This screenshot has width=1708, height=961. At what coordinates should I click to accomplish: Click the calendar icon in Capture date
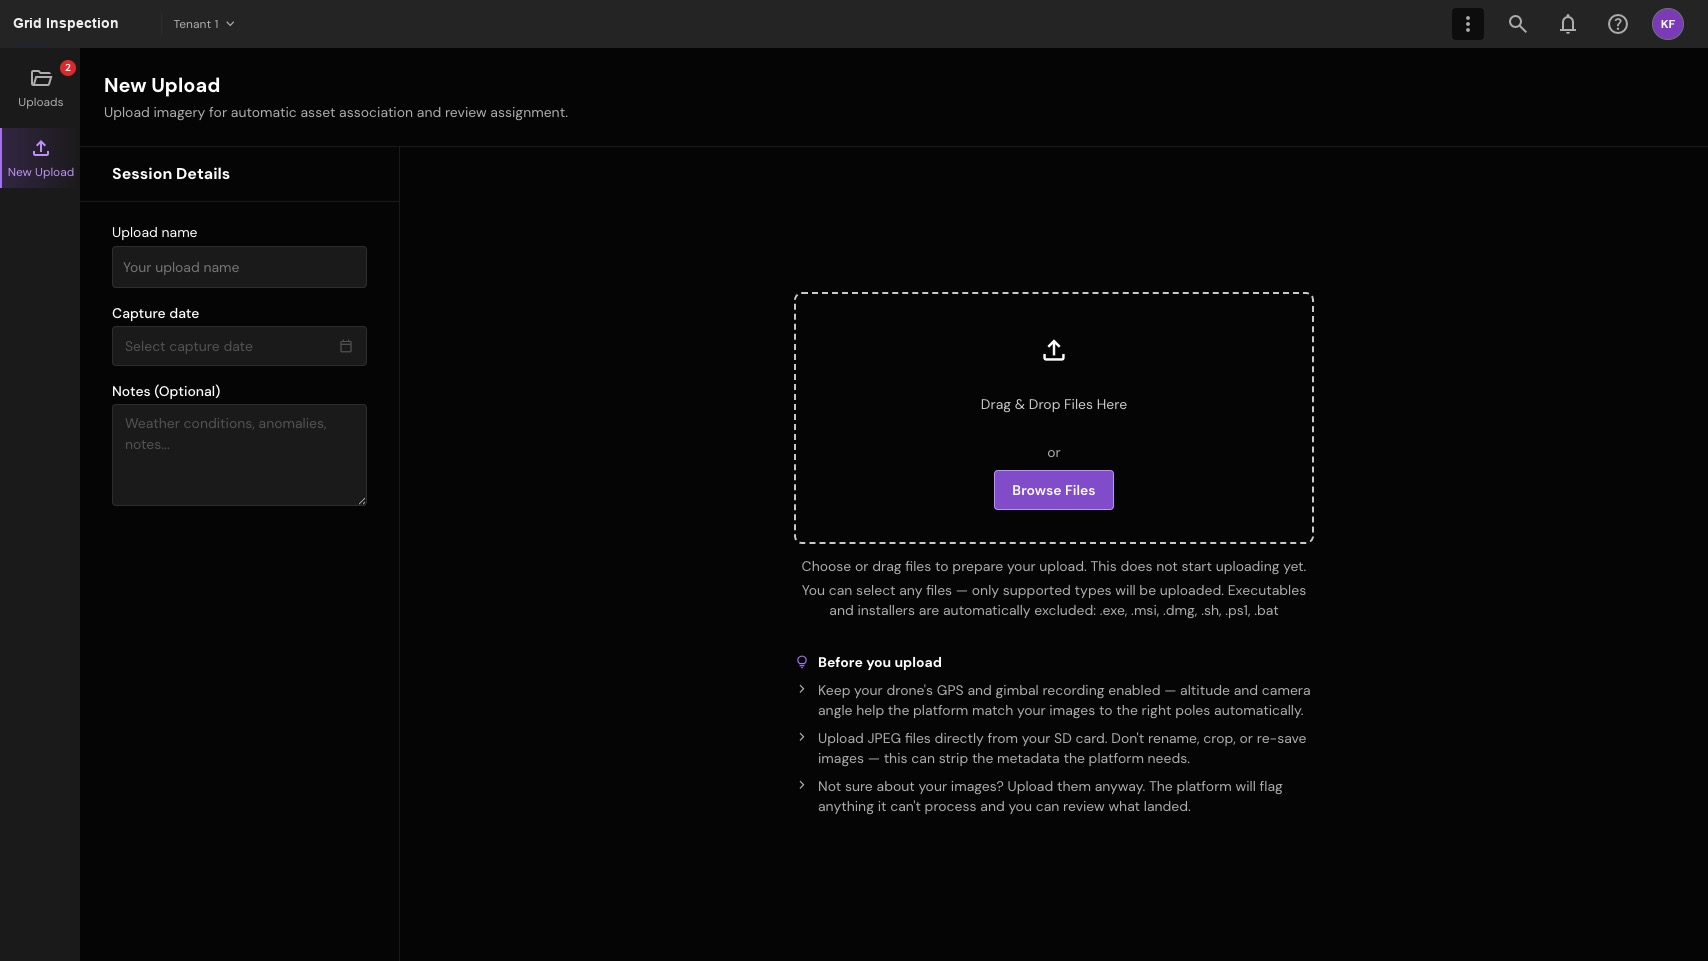point(346,346)
